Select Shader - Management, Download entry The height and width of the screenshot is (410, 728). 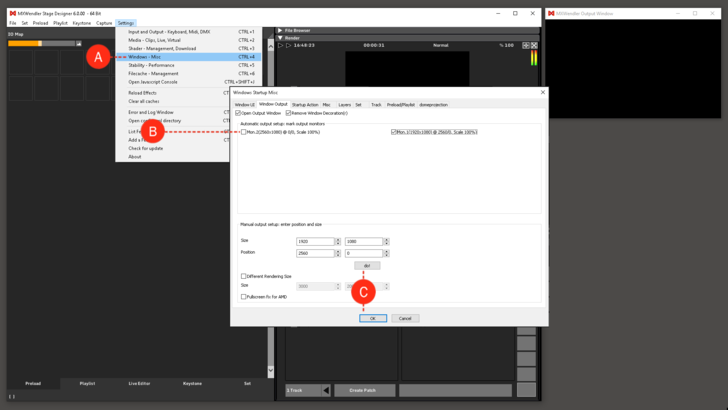click(x=188, y=49)
